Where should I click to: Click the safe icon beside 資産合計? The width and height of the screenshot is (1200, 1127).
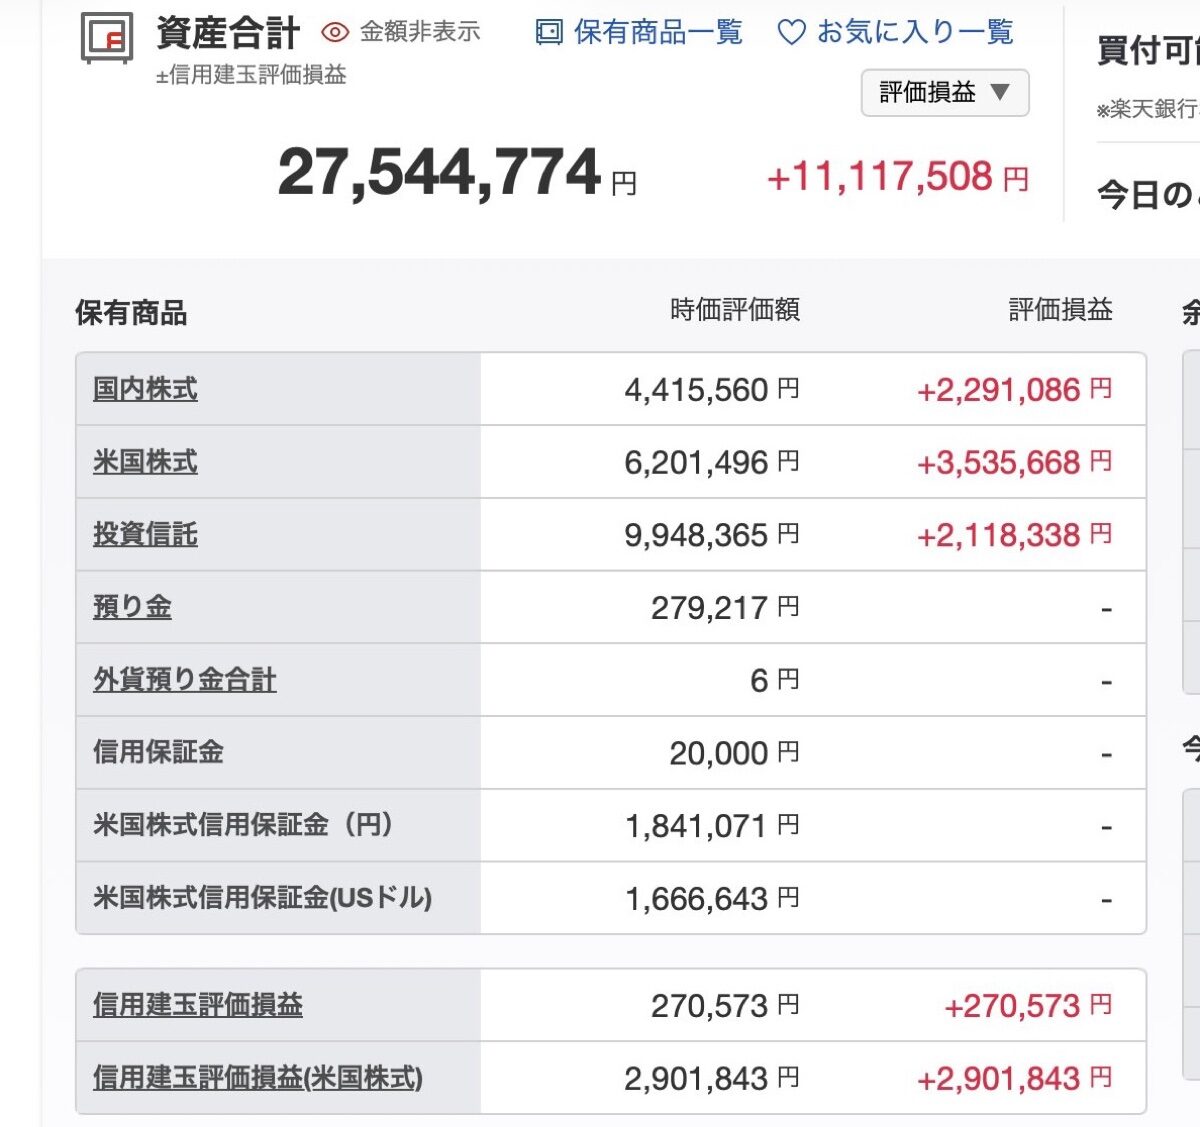click(x=107, y=38)
